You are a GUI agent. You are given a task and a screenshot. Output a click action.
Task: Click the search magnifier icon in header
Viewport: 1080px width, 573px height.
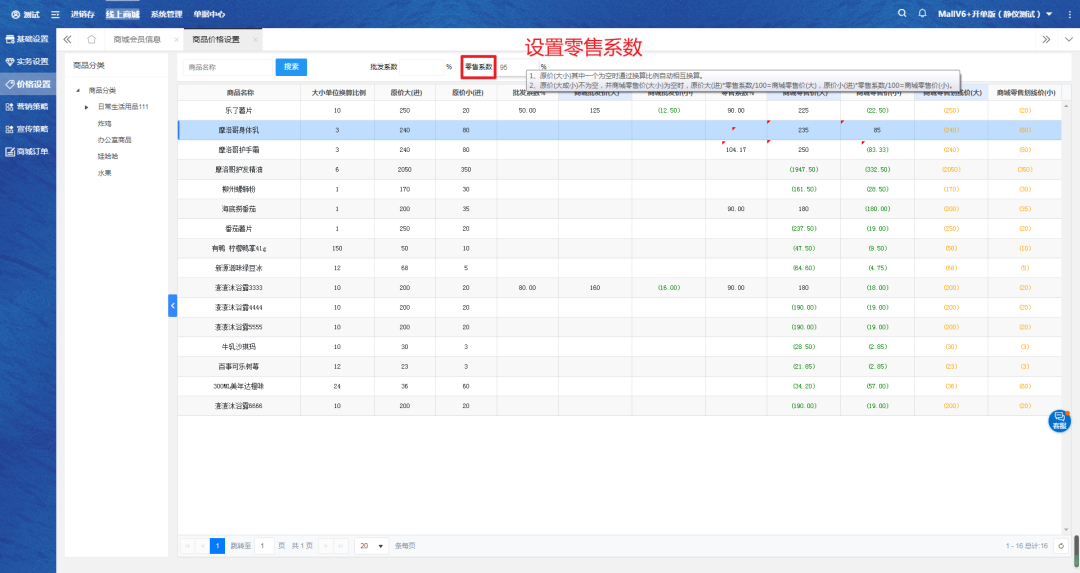[902, 13]
